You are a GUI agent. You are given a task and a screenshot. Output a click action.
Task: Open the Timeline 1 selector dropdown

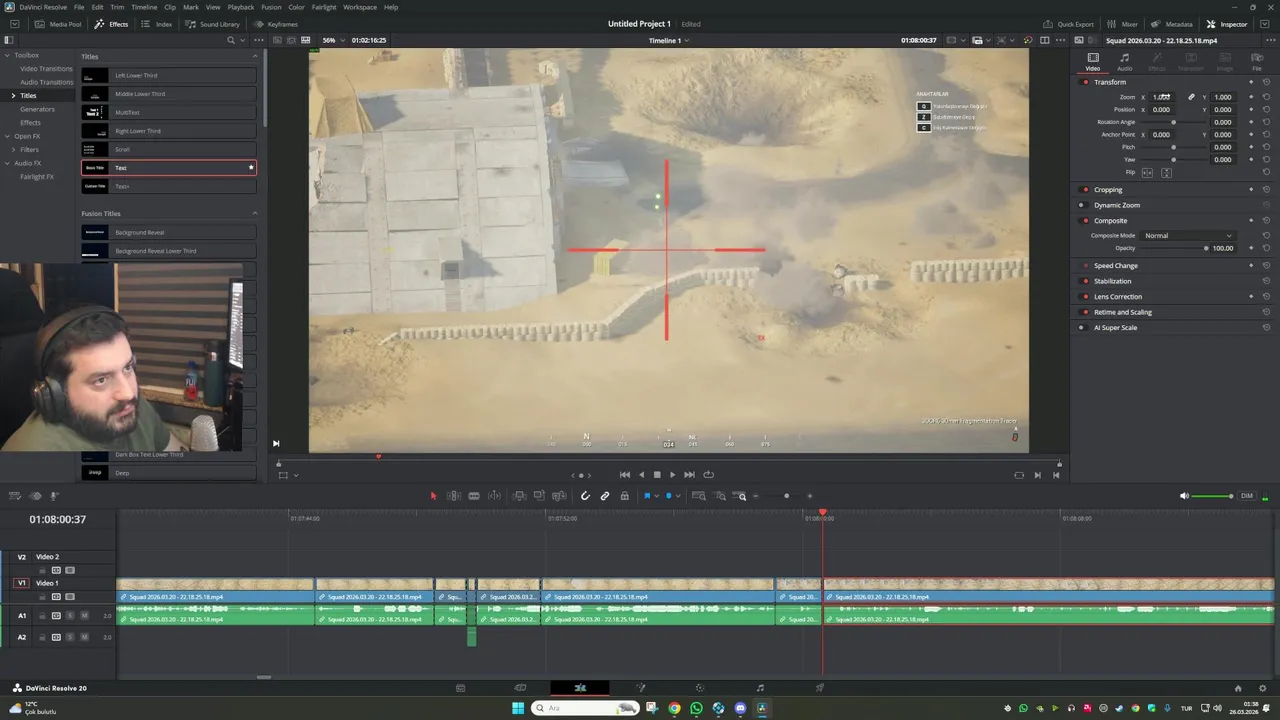[x=669, y=40]
